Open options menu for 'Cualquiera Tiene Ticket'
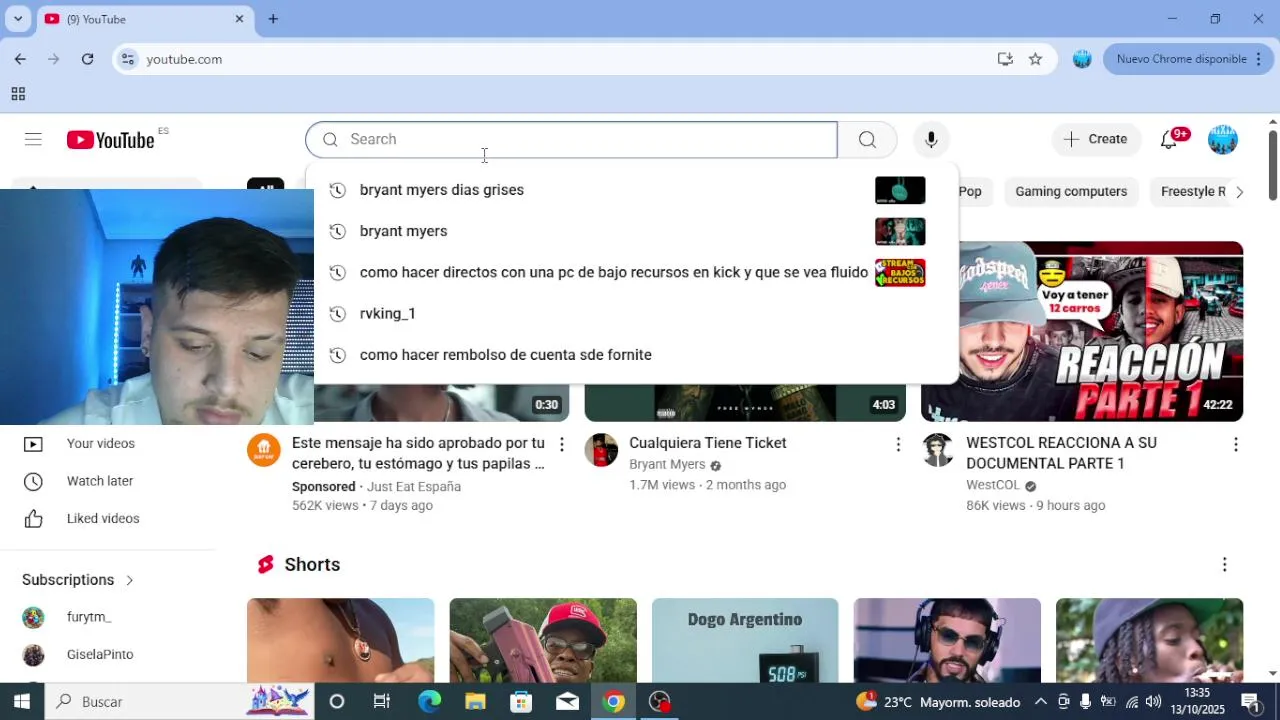Image resolution: width=1280 pixels, height=720 pixels. coord(898,444)
